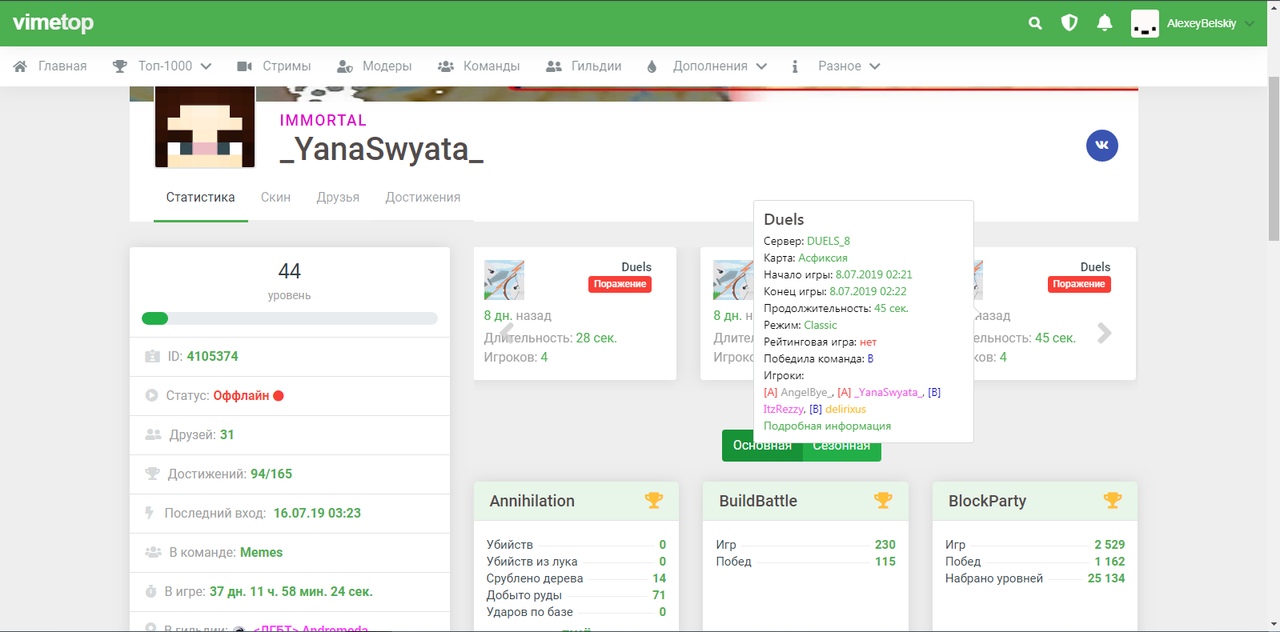Screen dimensions: 1280x632
Task: Switch to the Достижения tab
Action: coord(422,197)
